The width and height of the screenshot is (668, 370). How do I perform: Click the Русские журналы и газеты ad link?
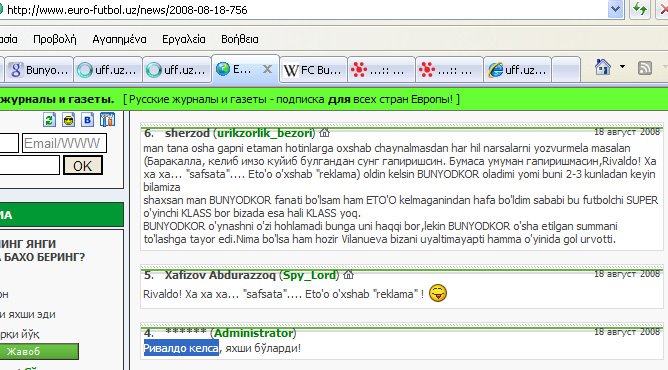tap(291, 100)
